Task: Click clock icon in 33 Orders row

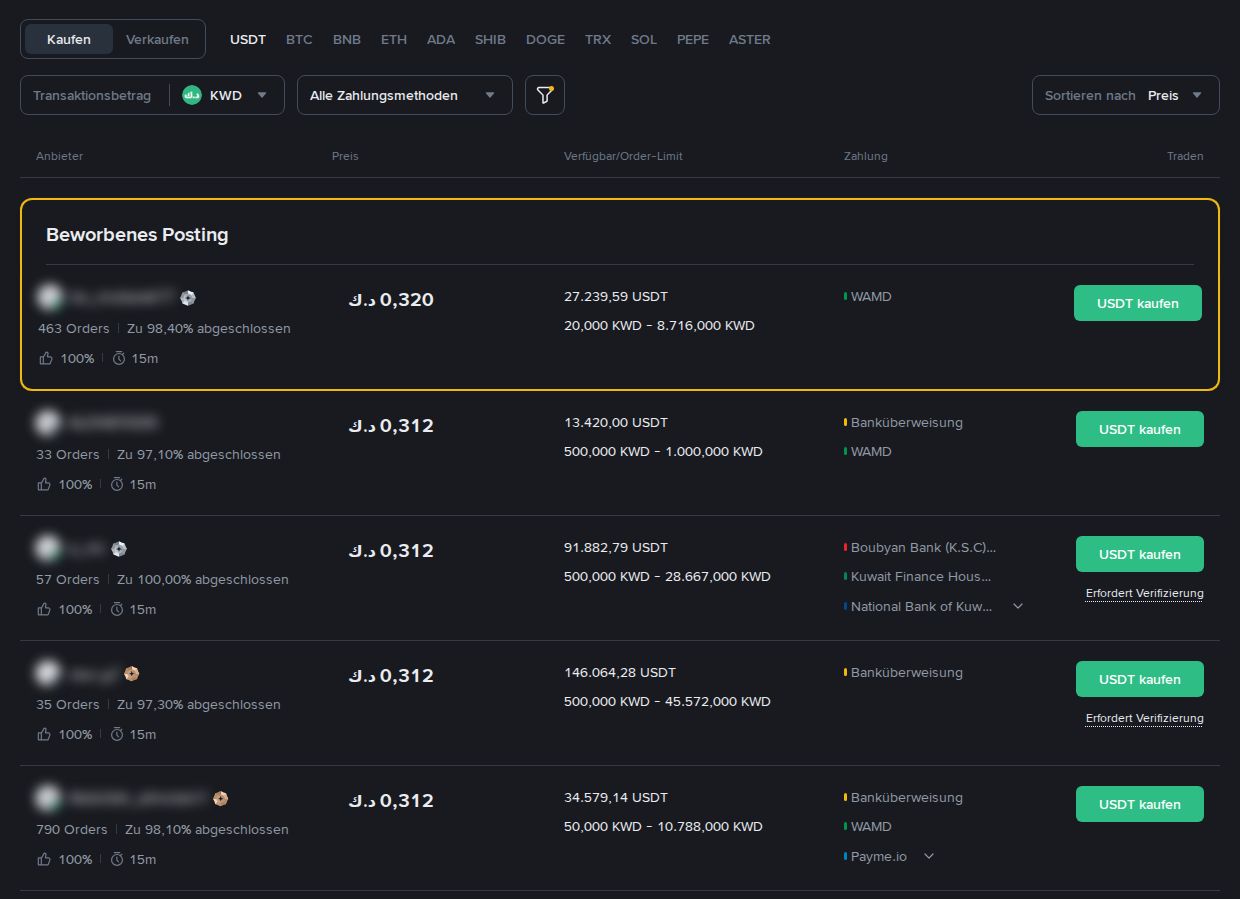Action: (117, 484)
